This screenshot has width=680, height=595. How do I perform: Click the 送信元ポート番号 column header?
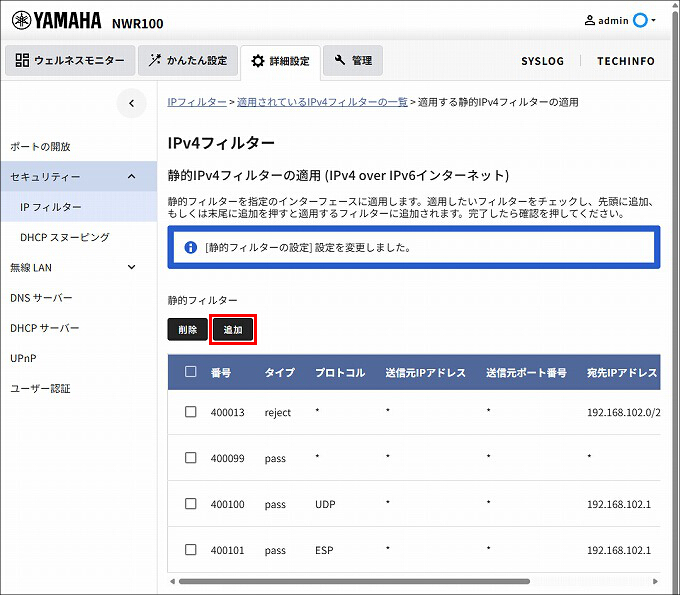pyautogui.click(x=526, y=373)
